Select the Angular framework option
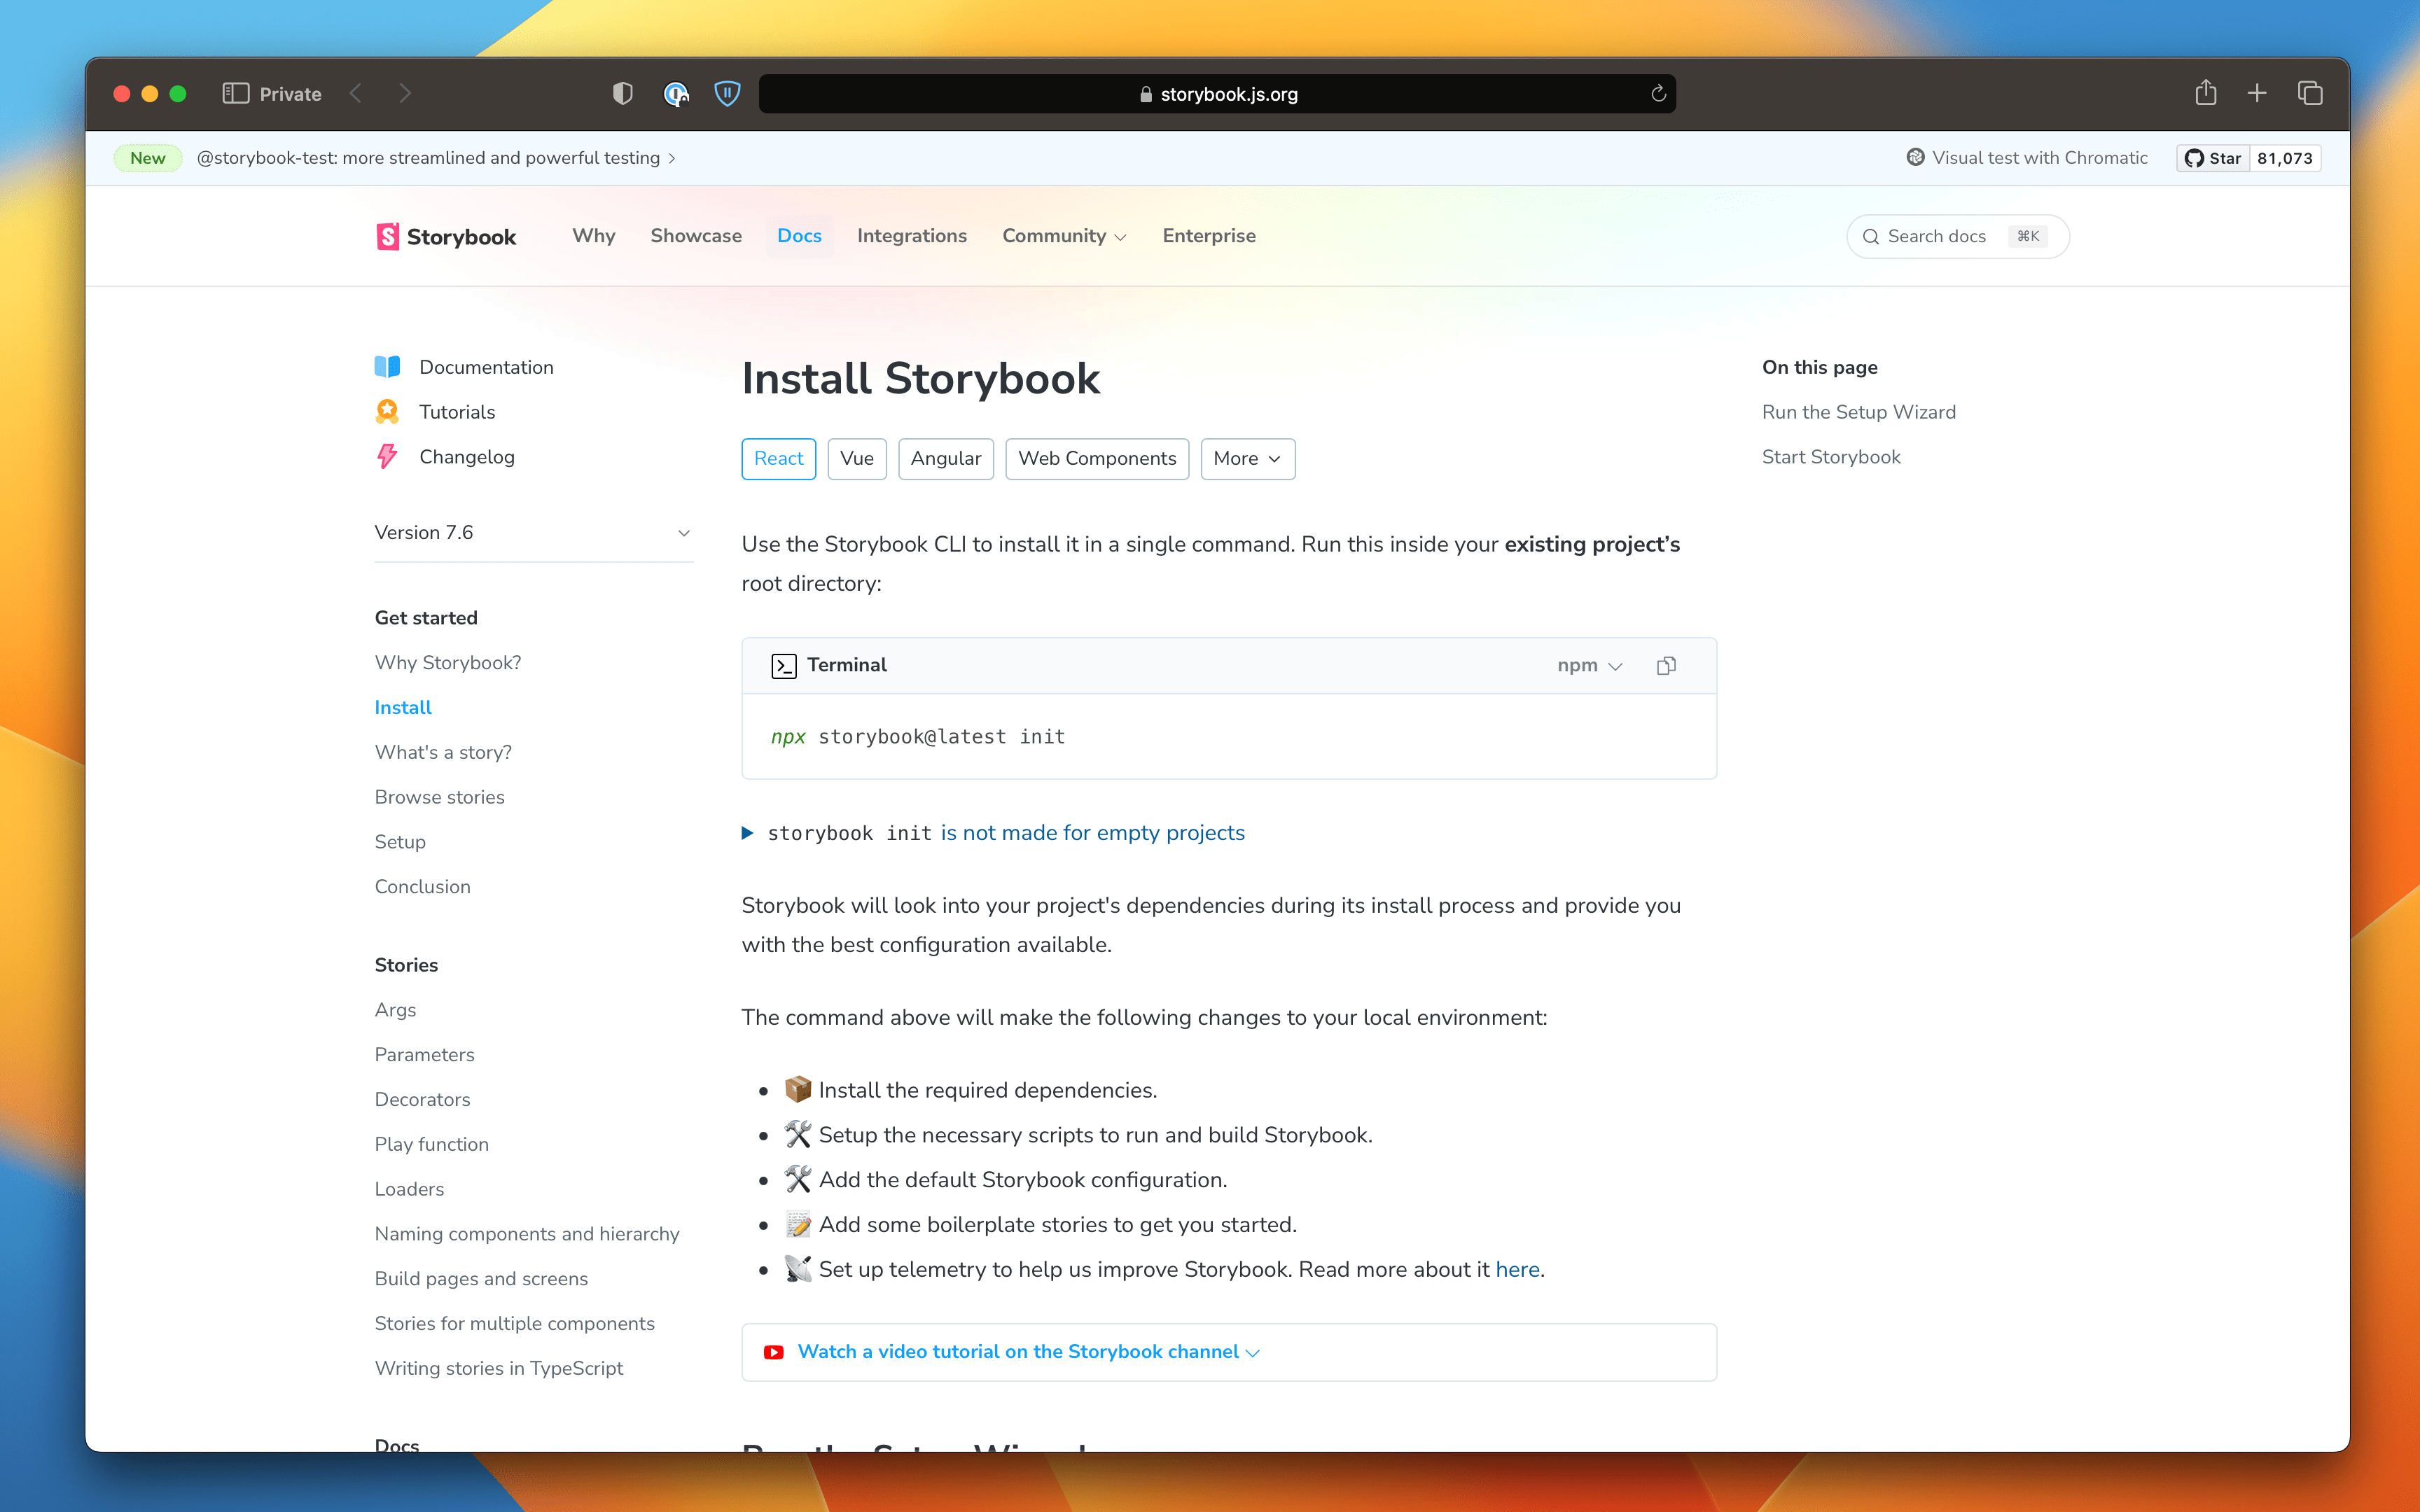The height and width of the screenshot is (1512, 2420). pyautogui.click(x=945, y=458)
